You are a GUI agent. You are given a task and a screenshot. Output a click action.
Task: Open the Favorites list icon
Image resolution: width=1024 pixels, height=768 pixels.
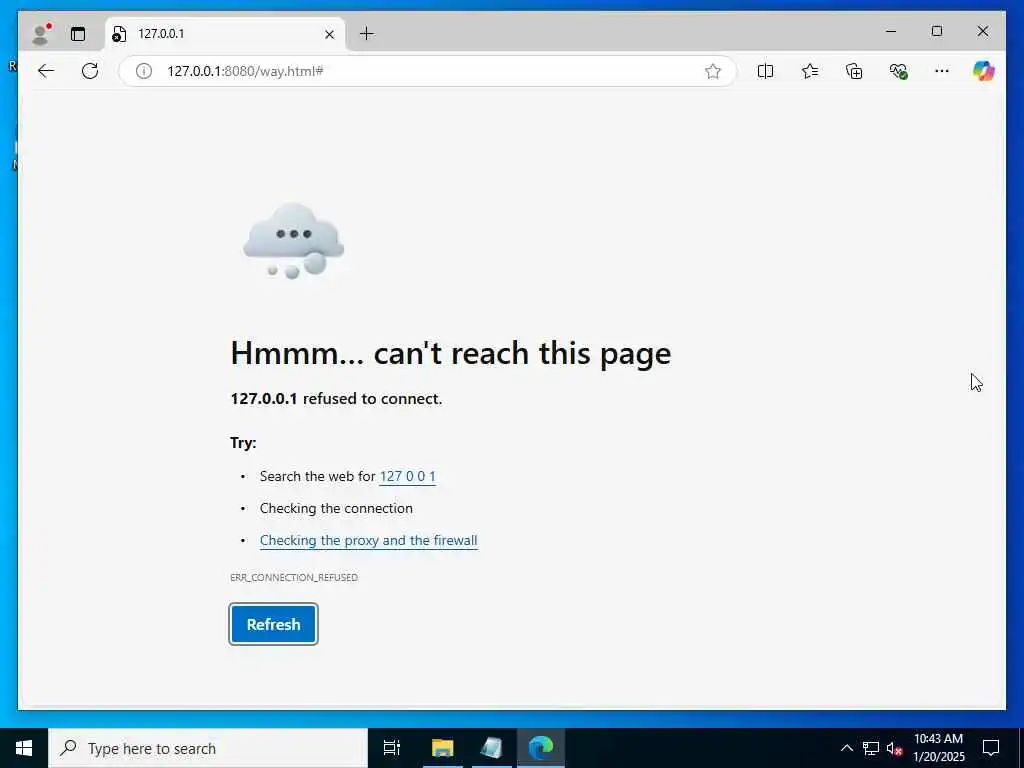tap(810, 71)
